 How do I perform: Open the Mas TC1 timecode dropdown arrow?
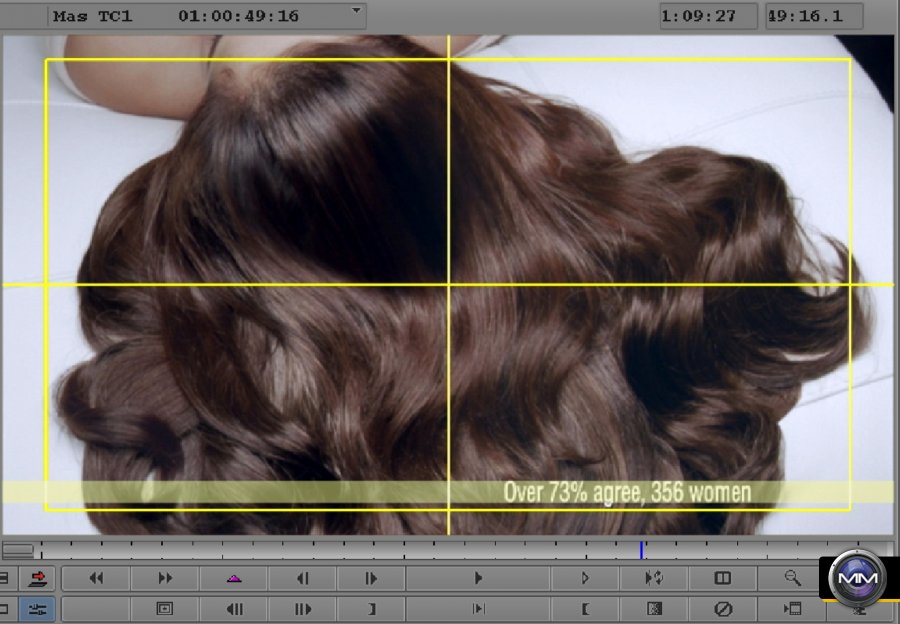(356, 10)
